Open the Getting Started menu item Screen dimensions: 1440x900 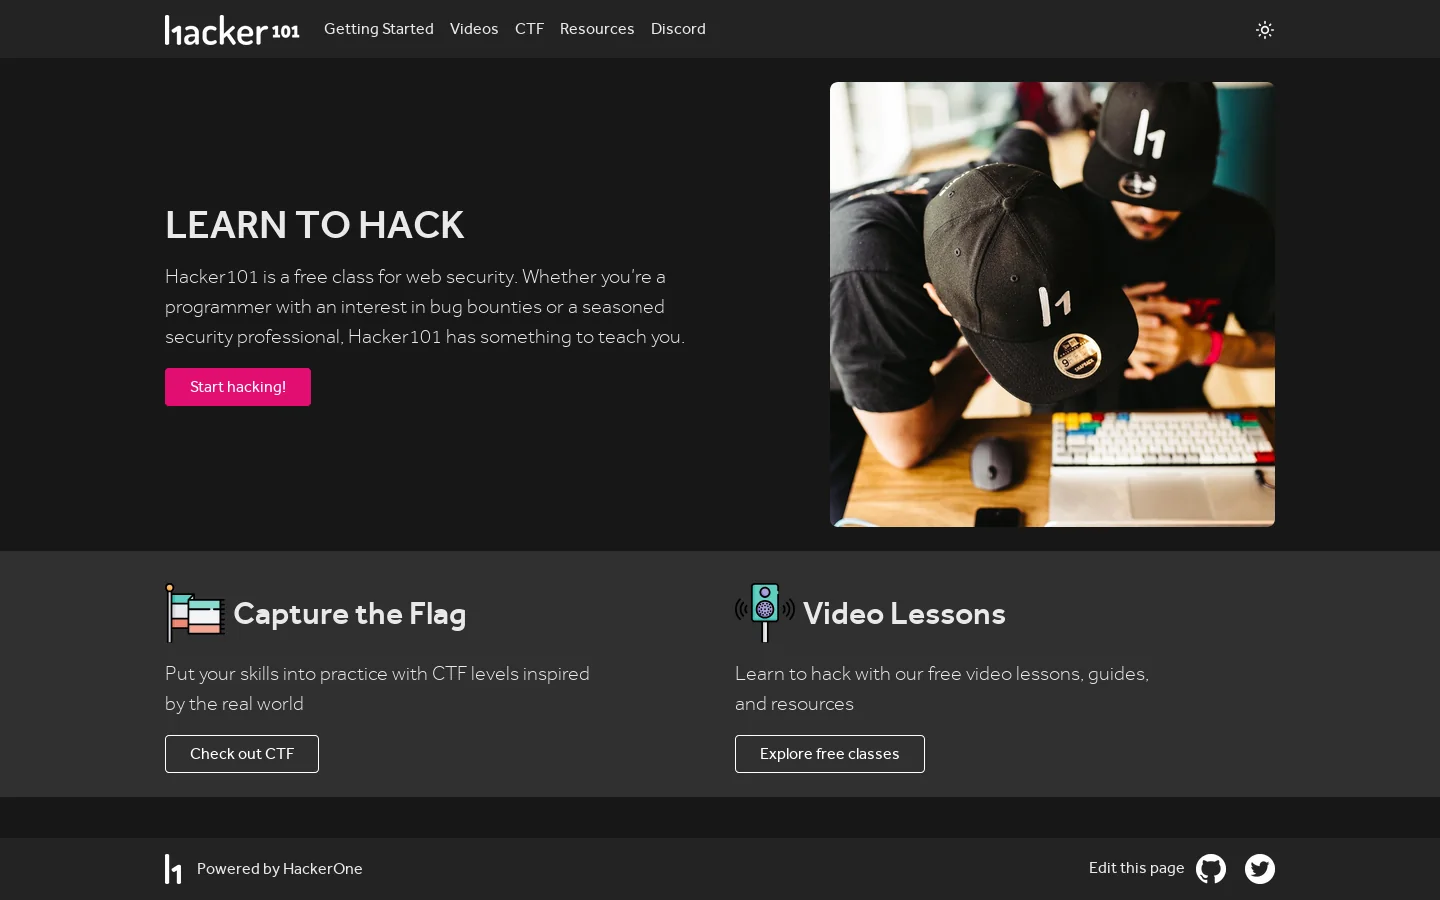[379, 29]
